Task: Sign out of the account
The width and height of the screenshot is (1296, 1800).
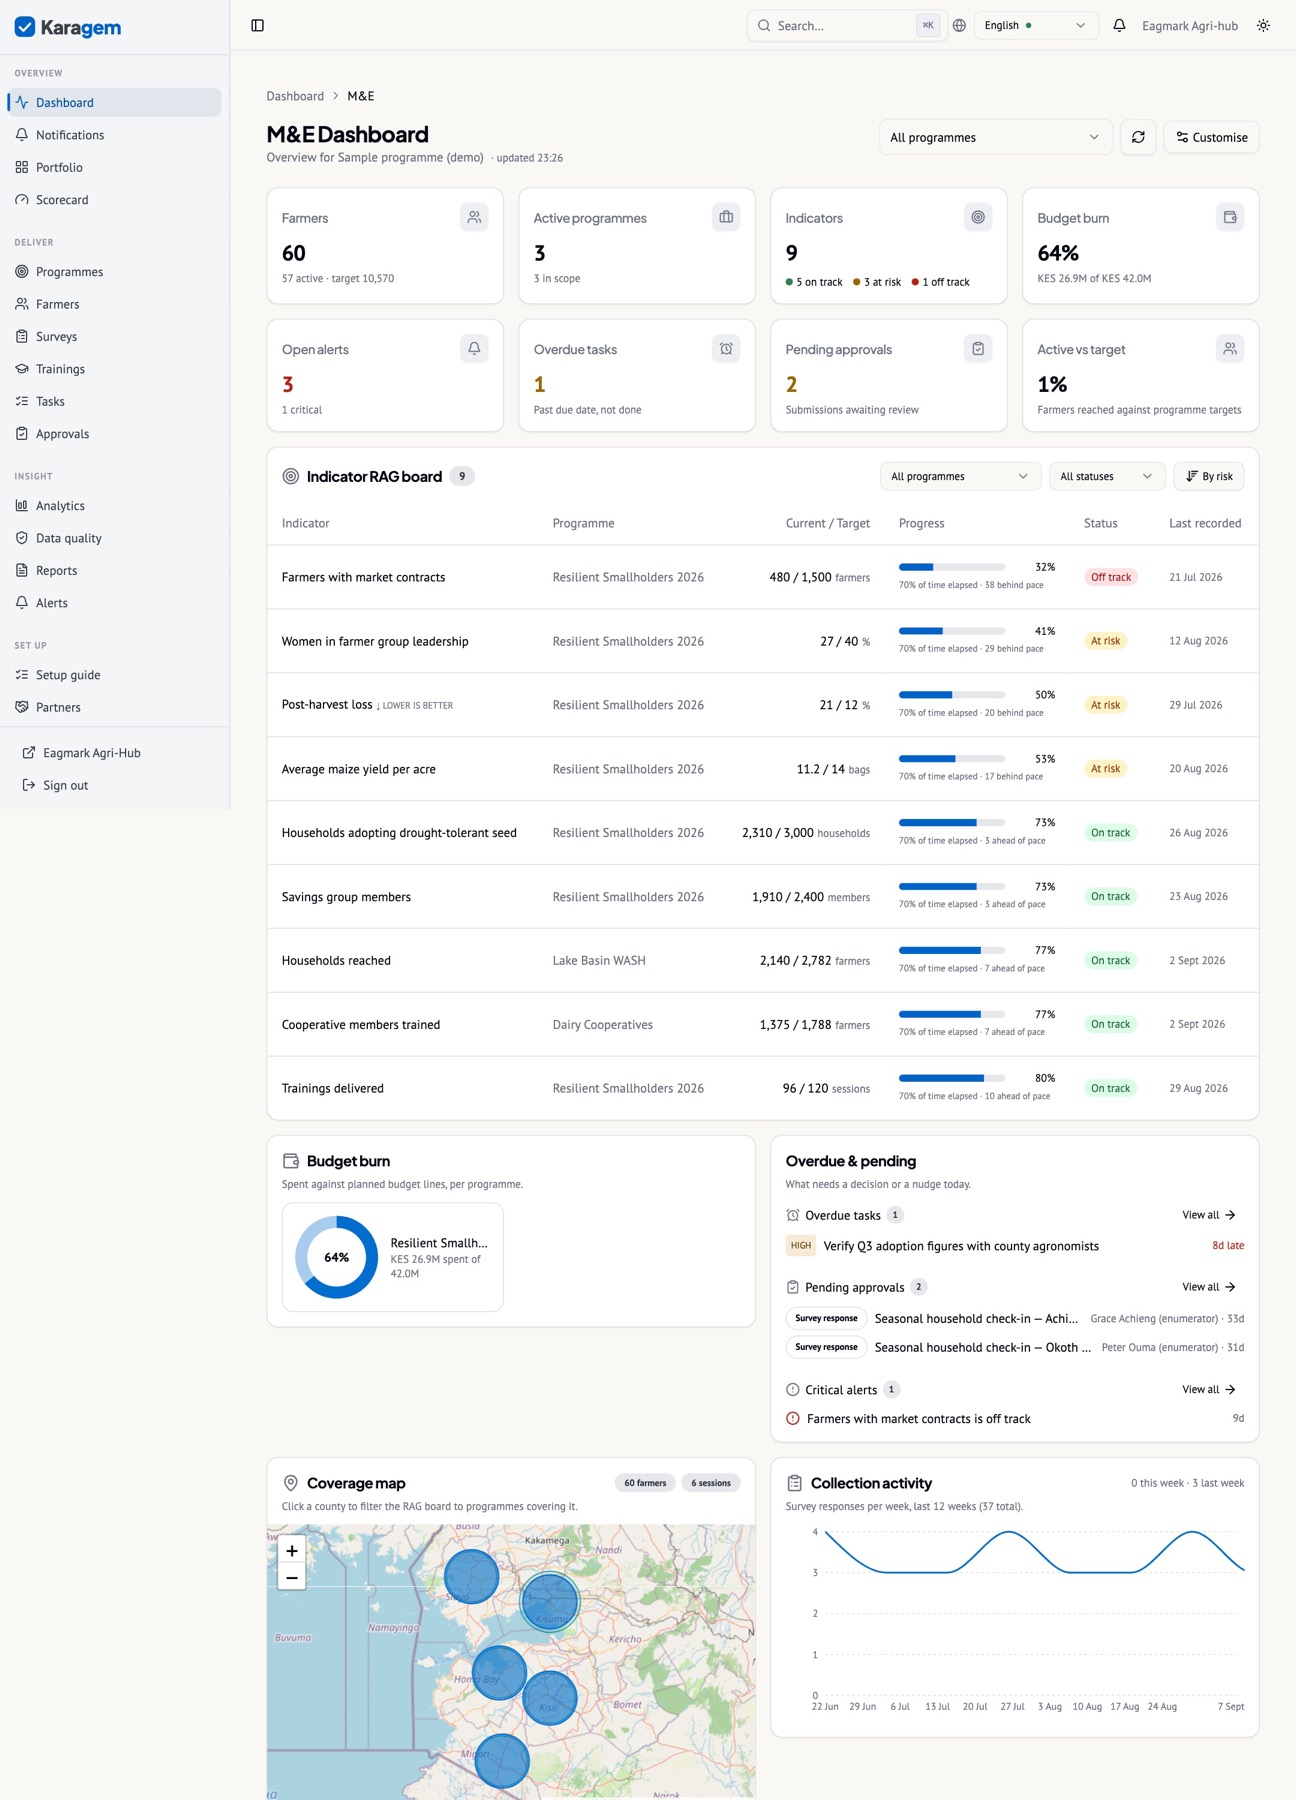Action: pos(114,785)
